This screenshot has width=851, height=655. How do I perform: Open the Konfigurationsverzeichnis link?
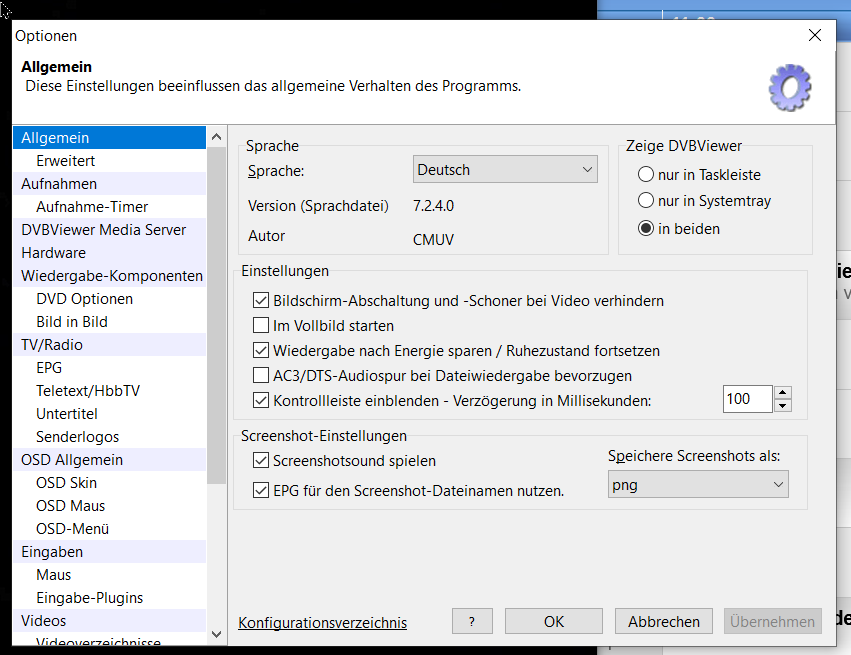(322, 622)
